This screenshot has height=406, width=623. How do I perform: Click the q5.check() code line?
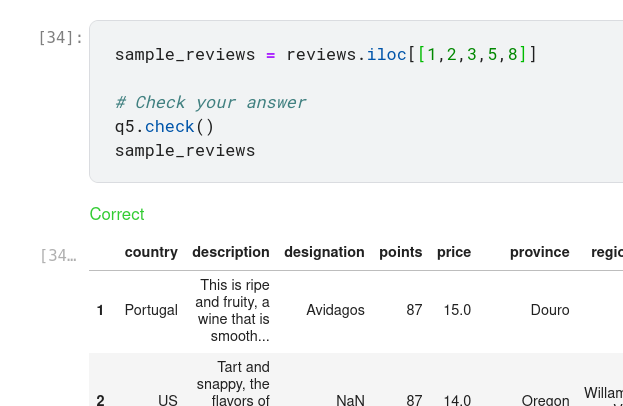[x=164, y=126]
